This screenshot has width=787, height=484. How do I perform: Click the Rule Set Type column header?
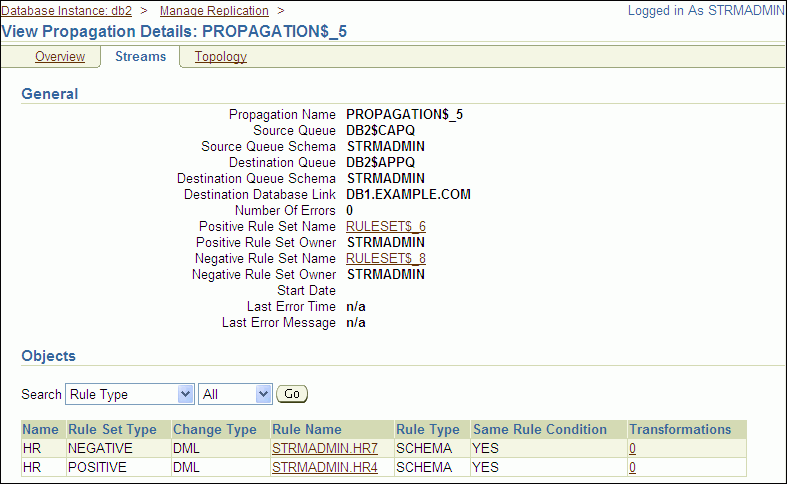coord(112,430)
